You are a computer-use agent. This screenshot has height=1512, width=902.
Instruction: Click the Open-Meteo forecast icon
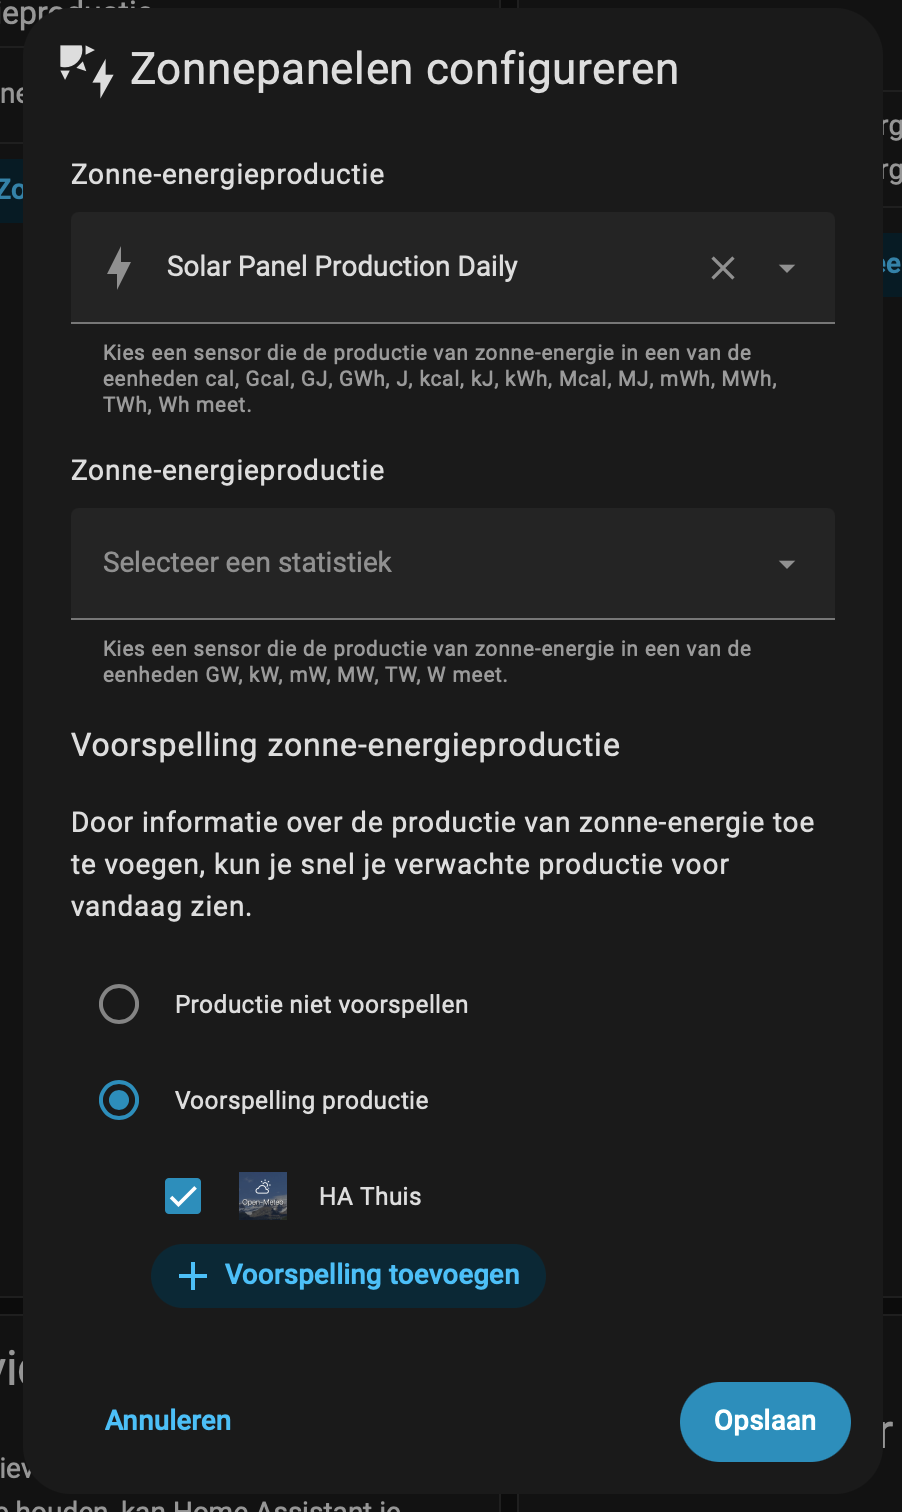263,1196
